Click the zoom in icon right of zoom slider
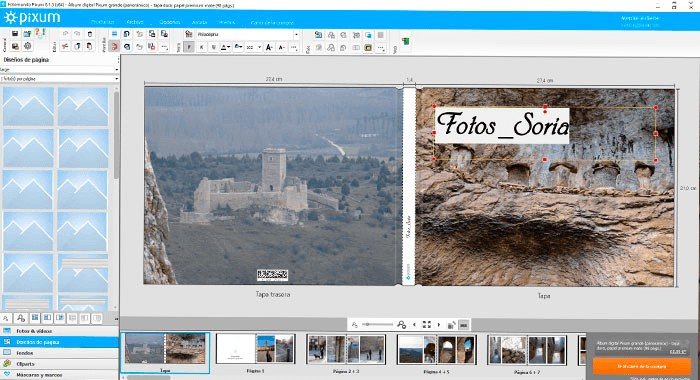This screenshot has height=380, width=700. 401,325
